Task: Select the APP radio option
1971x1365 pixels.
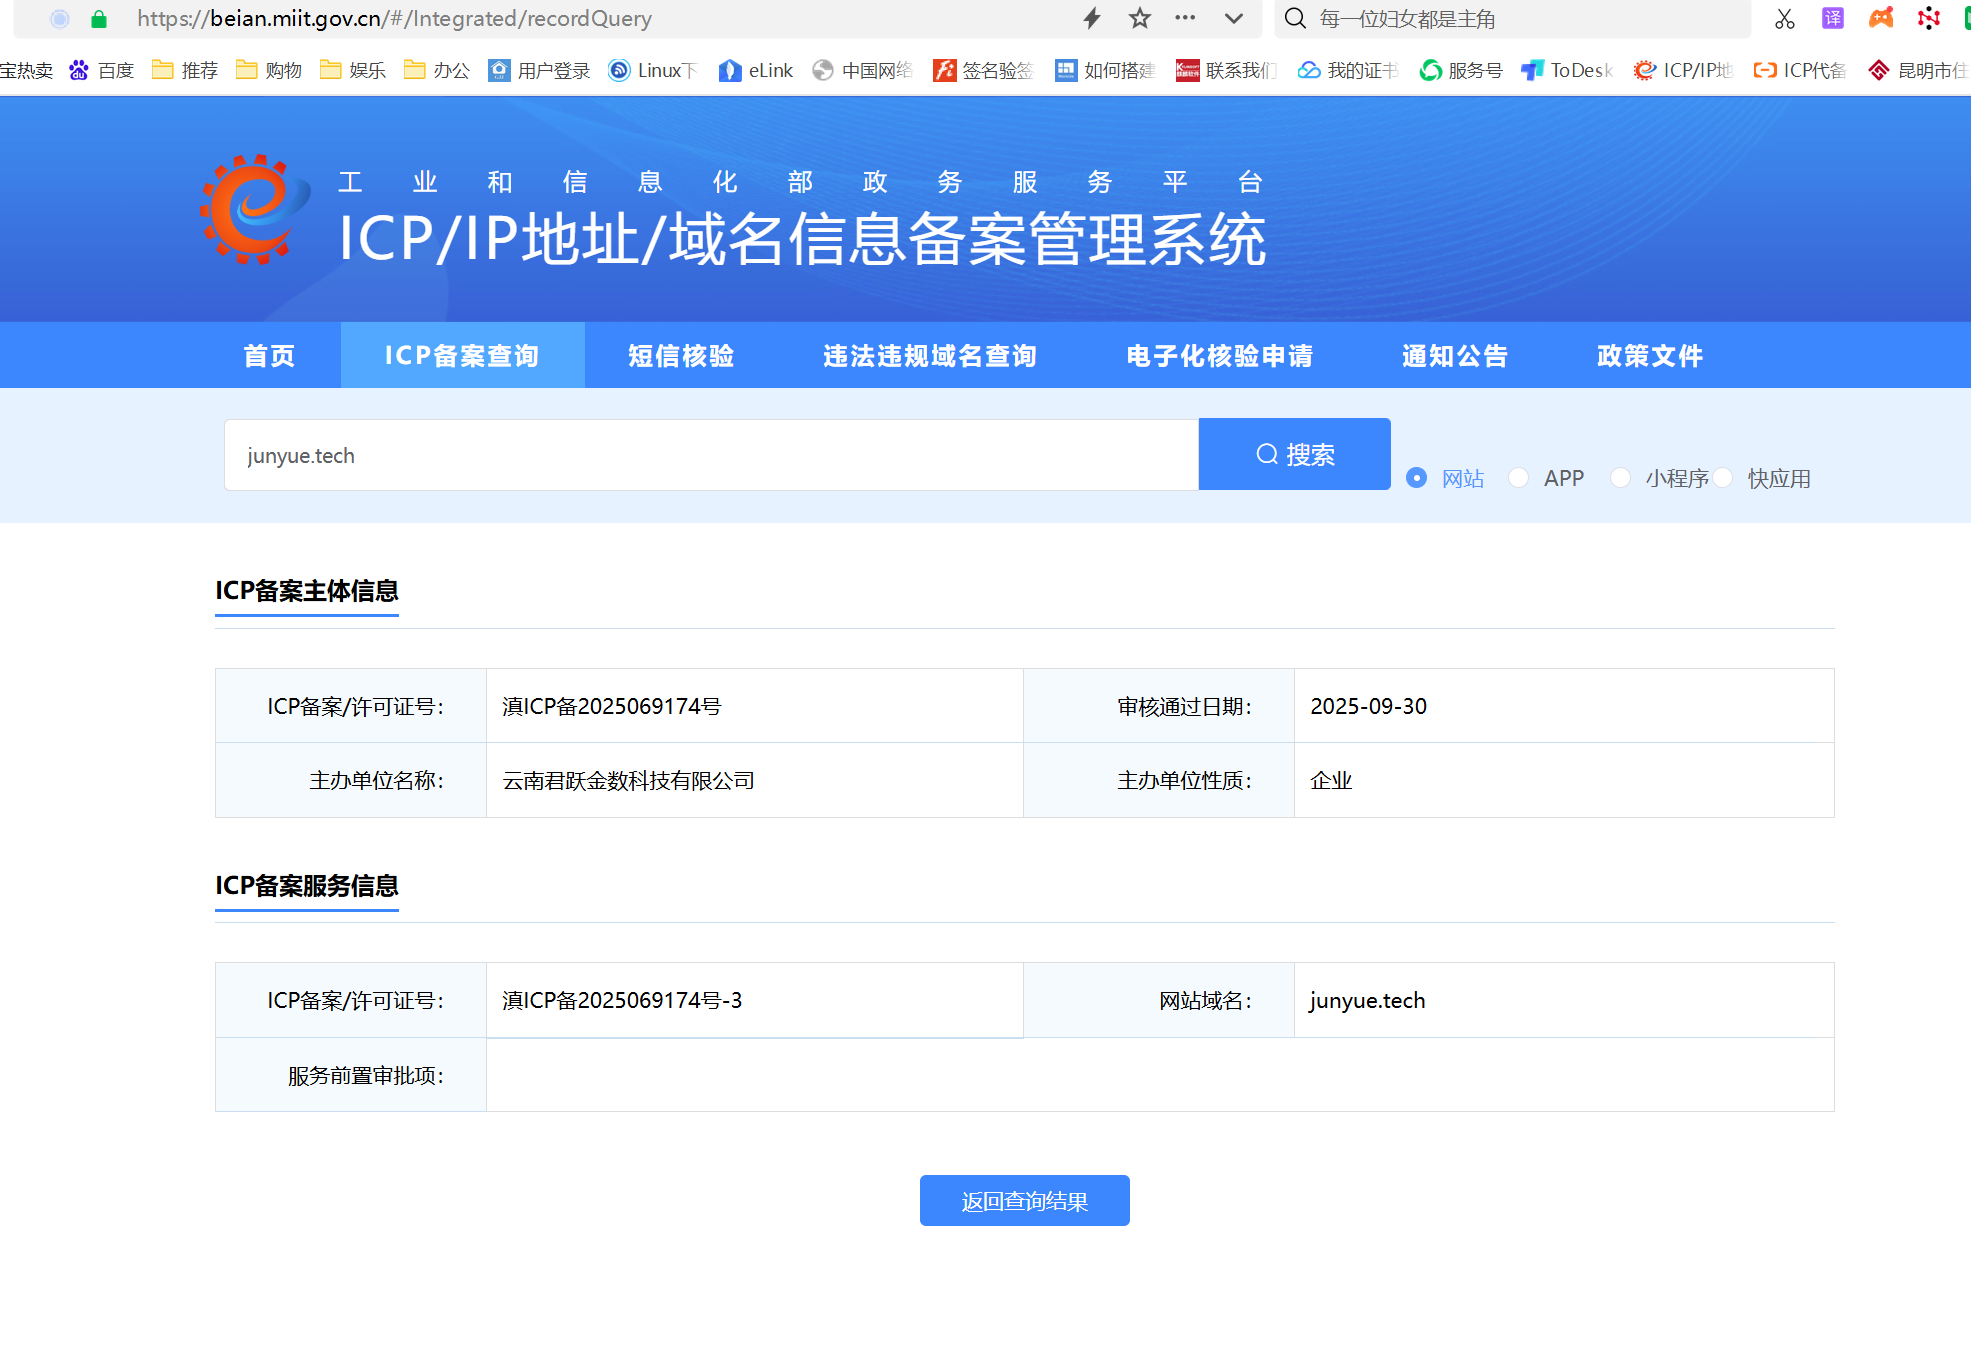Action: click(x=1518, y=478)
